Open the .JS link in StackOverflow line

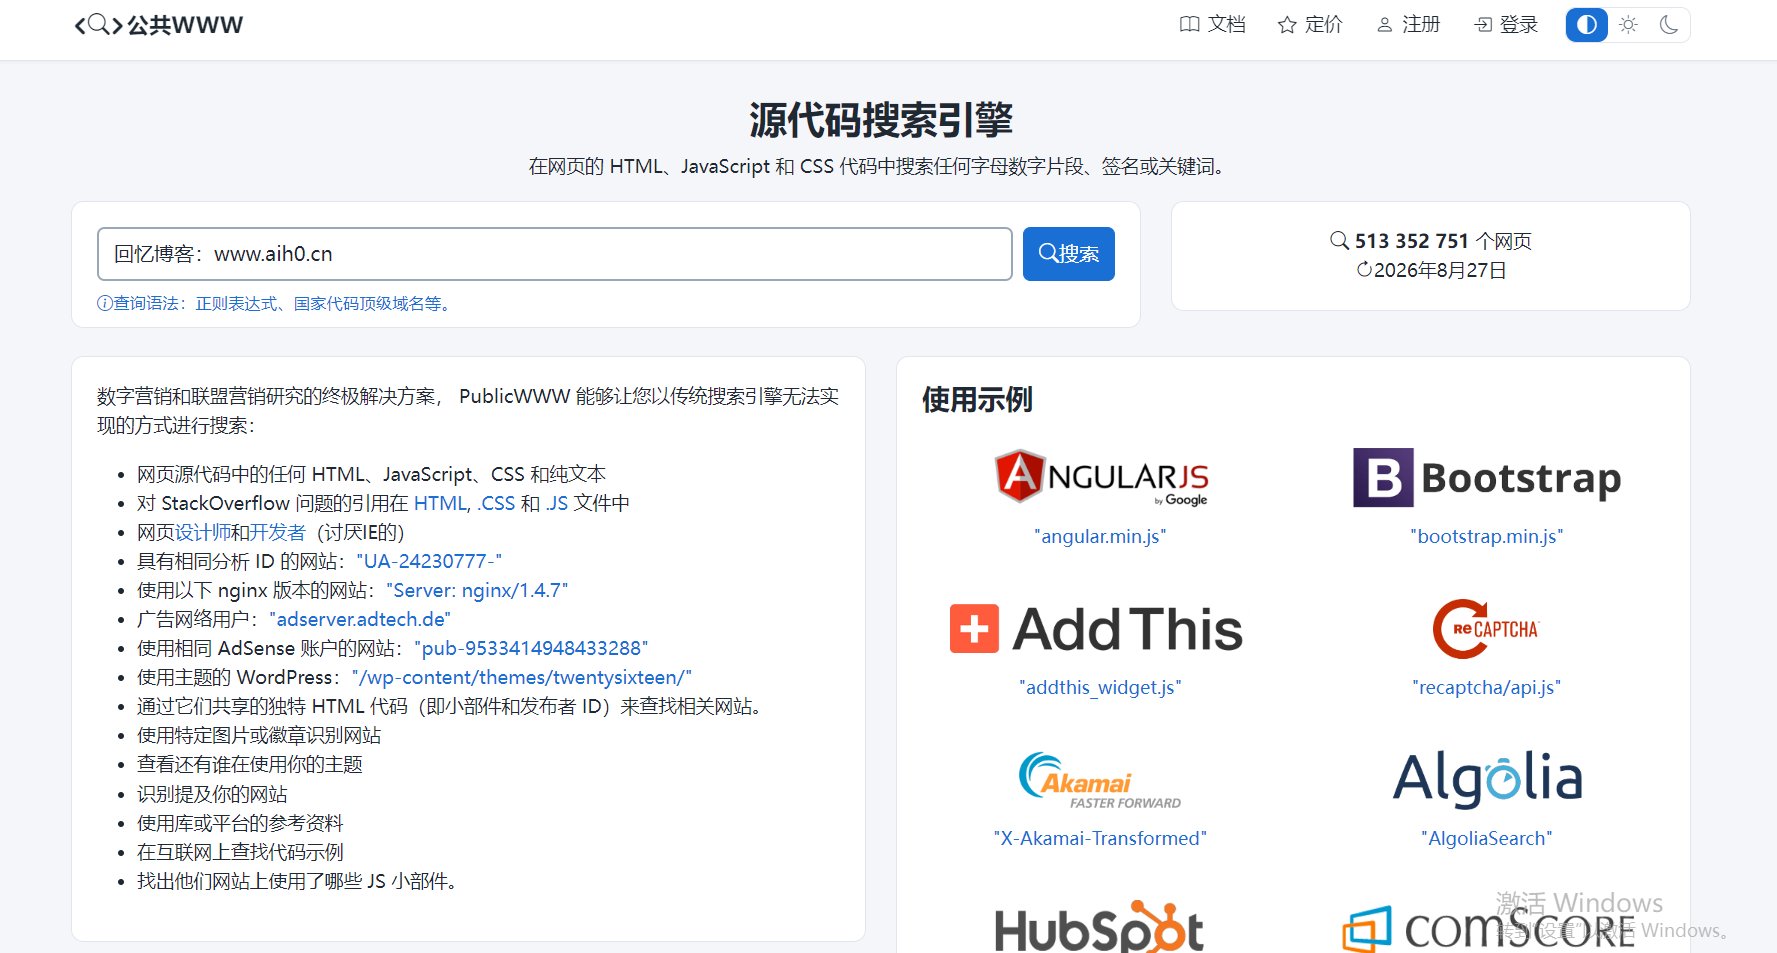tap(557, 503)
